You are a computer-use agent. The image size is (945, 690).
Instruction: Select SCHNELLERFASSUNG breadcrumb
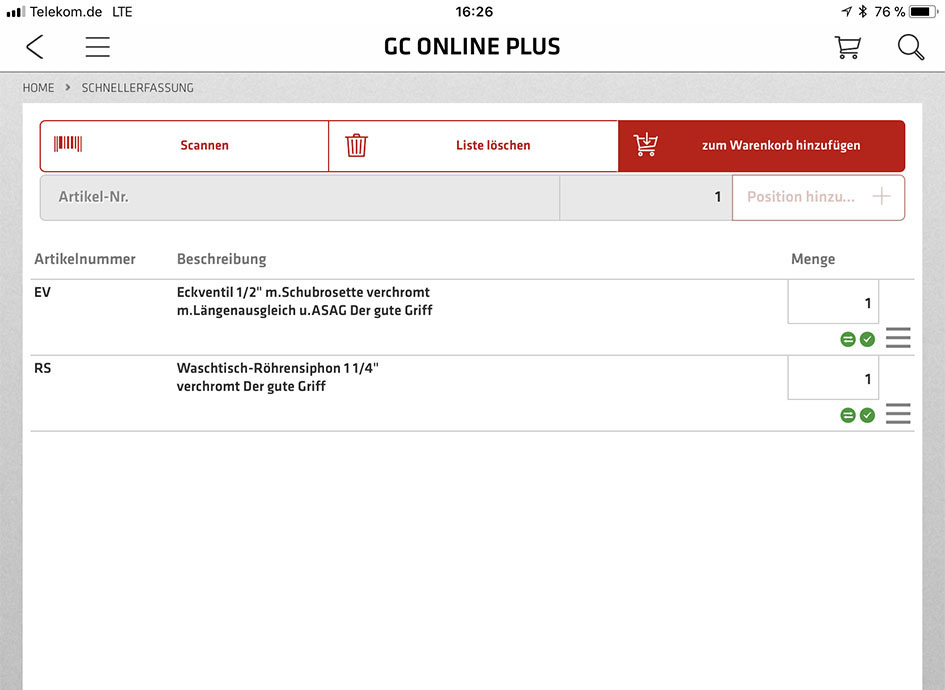[137, 88]
